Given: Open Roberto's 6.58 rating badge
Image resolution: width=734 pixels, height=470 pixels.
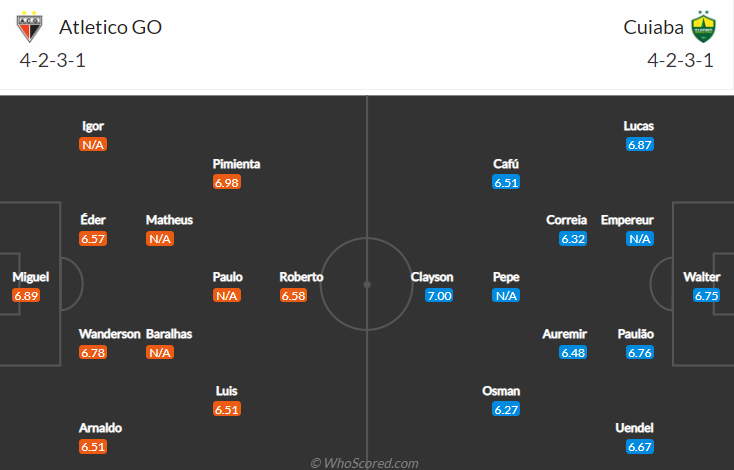Looking at the screenshot, I should click(x=294, y=296).
